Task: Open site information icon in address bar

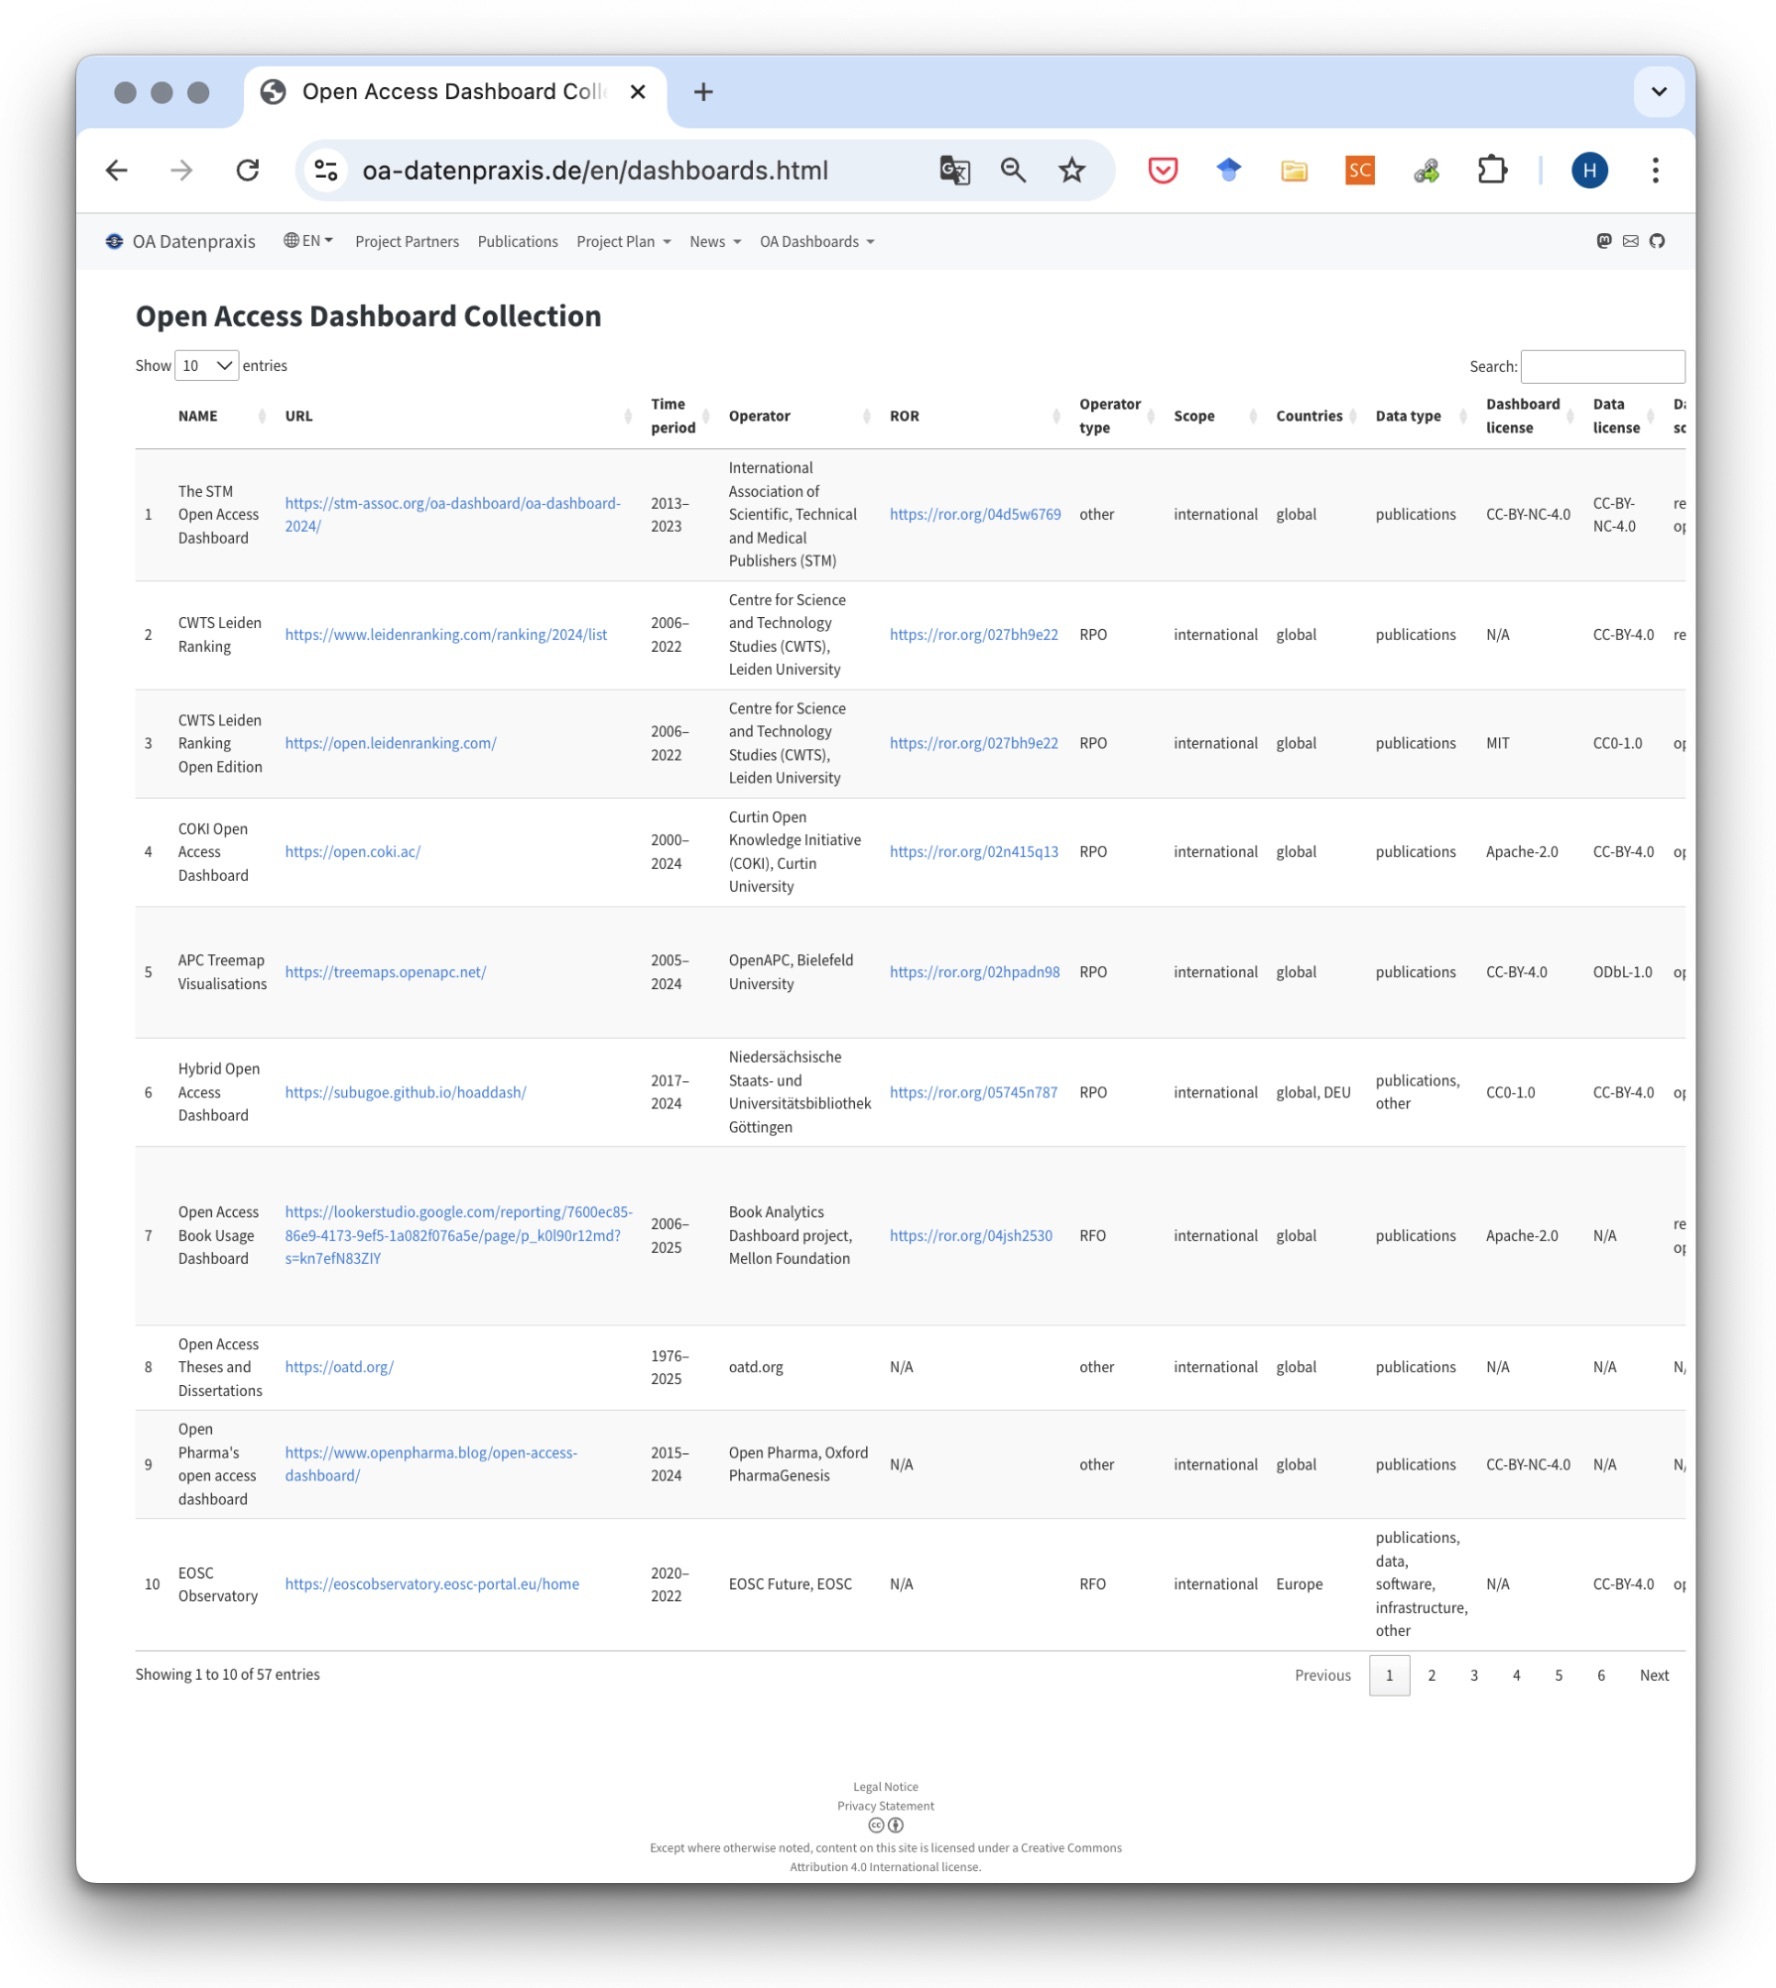Action: (x=326, y=170)
